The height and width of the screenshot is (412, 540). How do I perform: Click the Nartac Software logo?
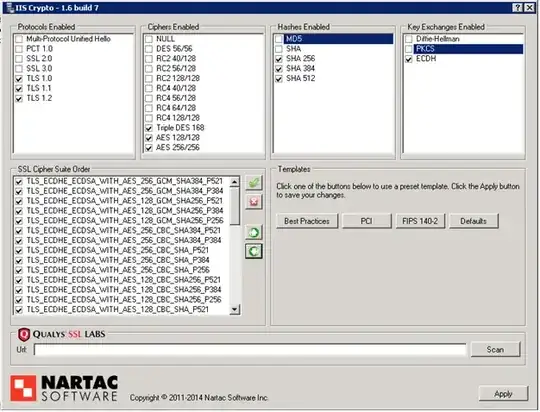point(64,389)
